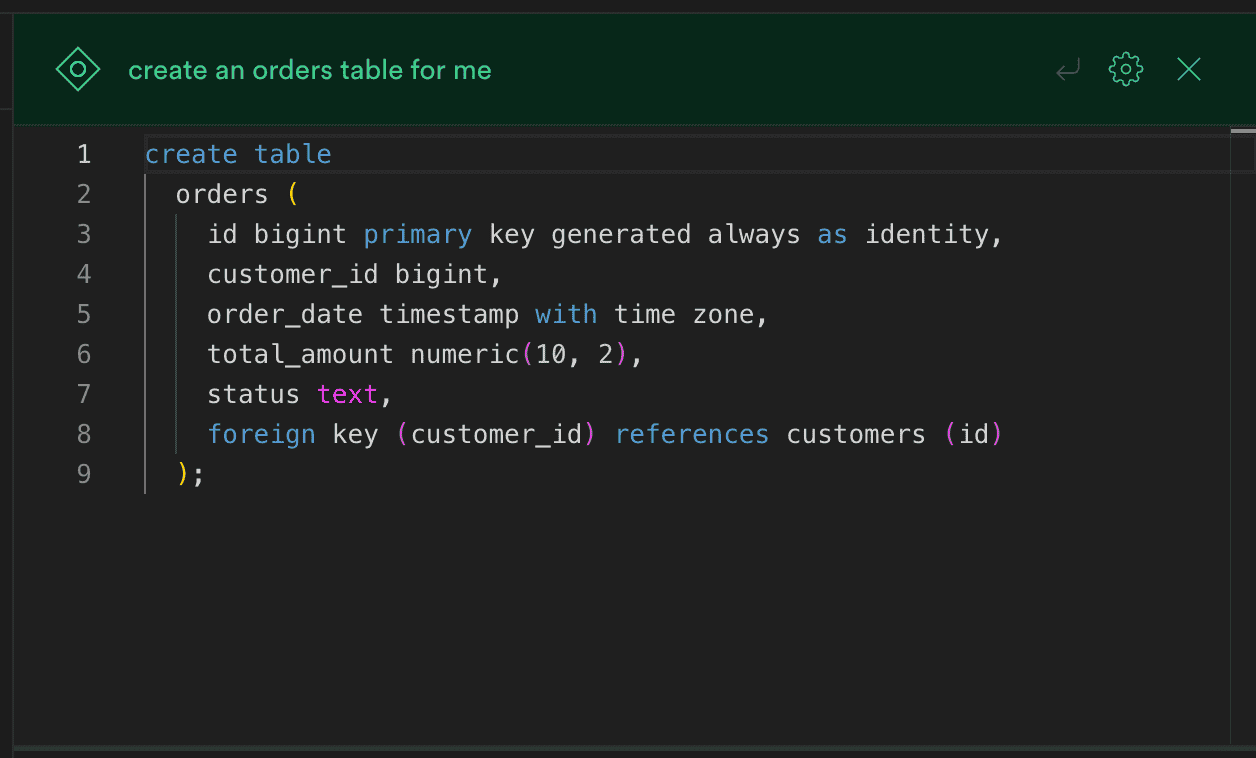Select the prompt icon left of the query text
The width and height of the screenshot is (1256, 758).
coord(78,69)
